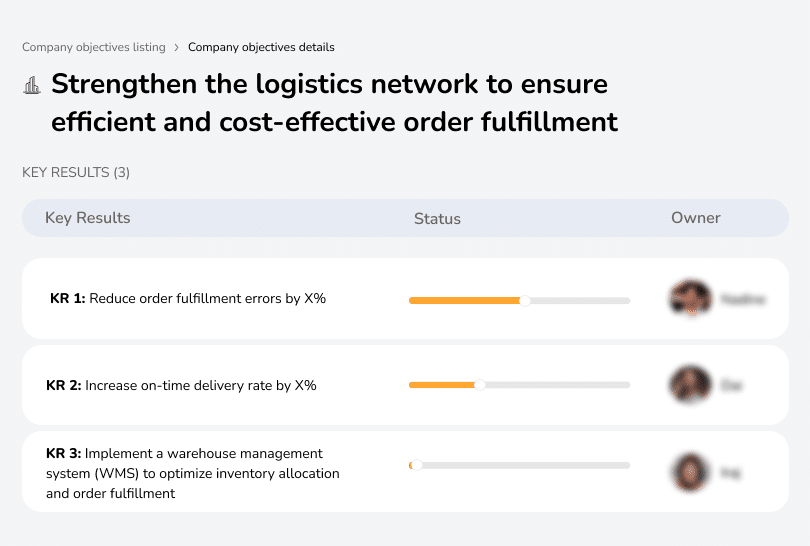Click the owner name in the KR 2 row
The width and height of the screenshot is (810, 546).
click(731, 384)
